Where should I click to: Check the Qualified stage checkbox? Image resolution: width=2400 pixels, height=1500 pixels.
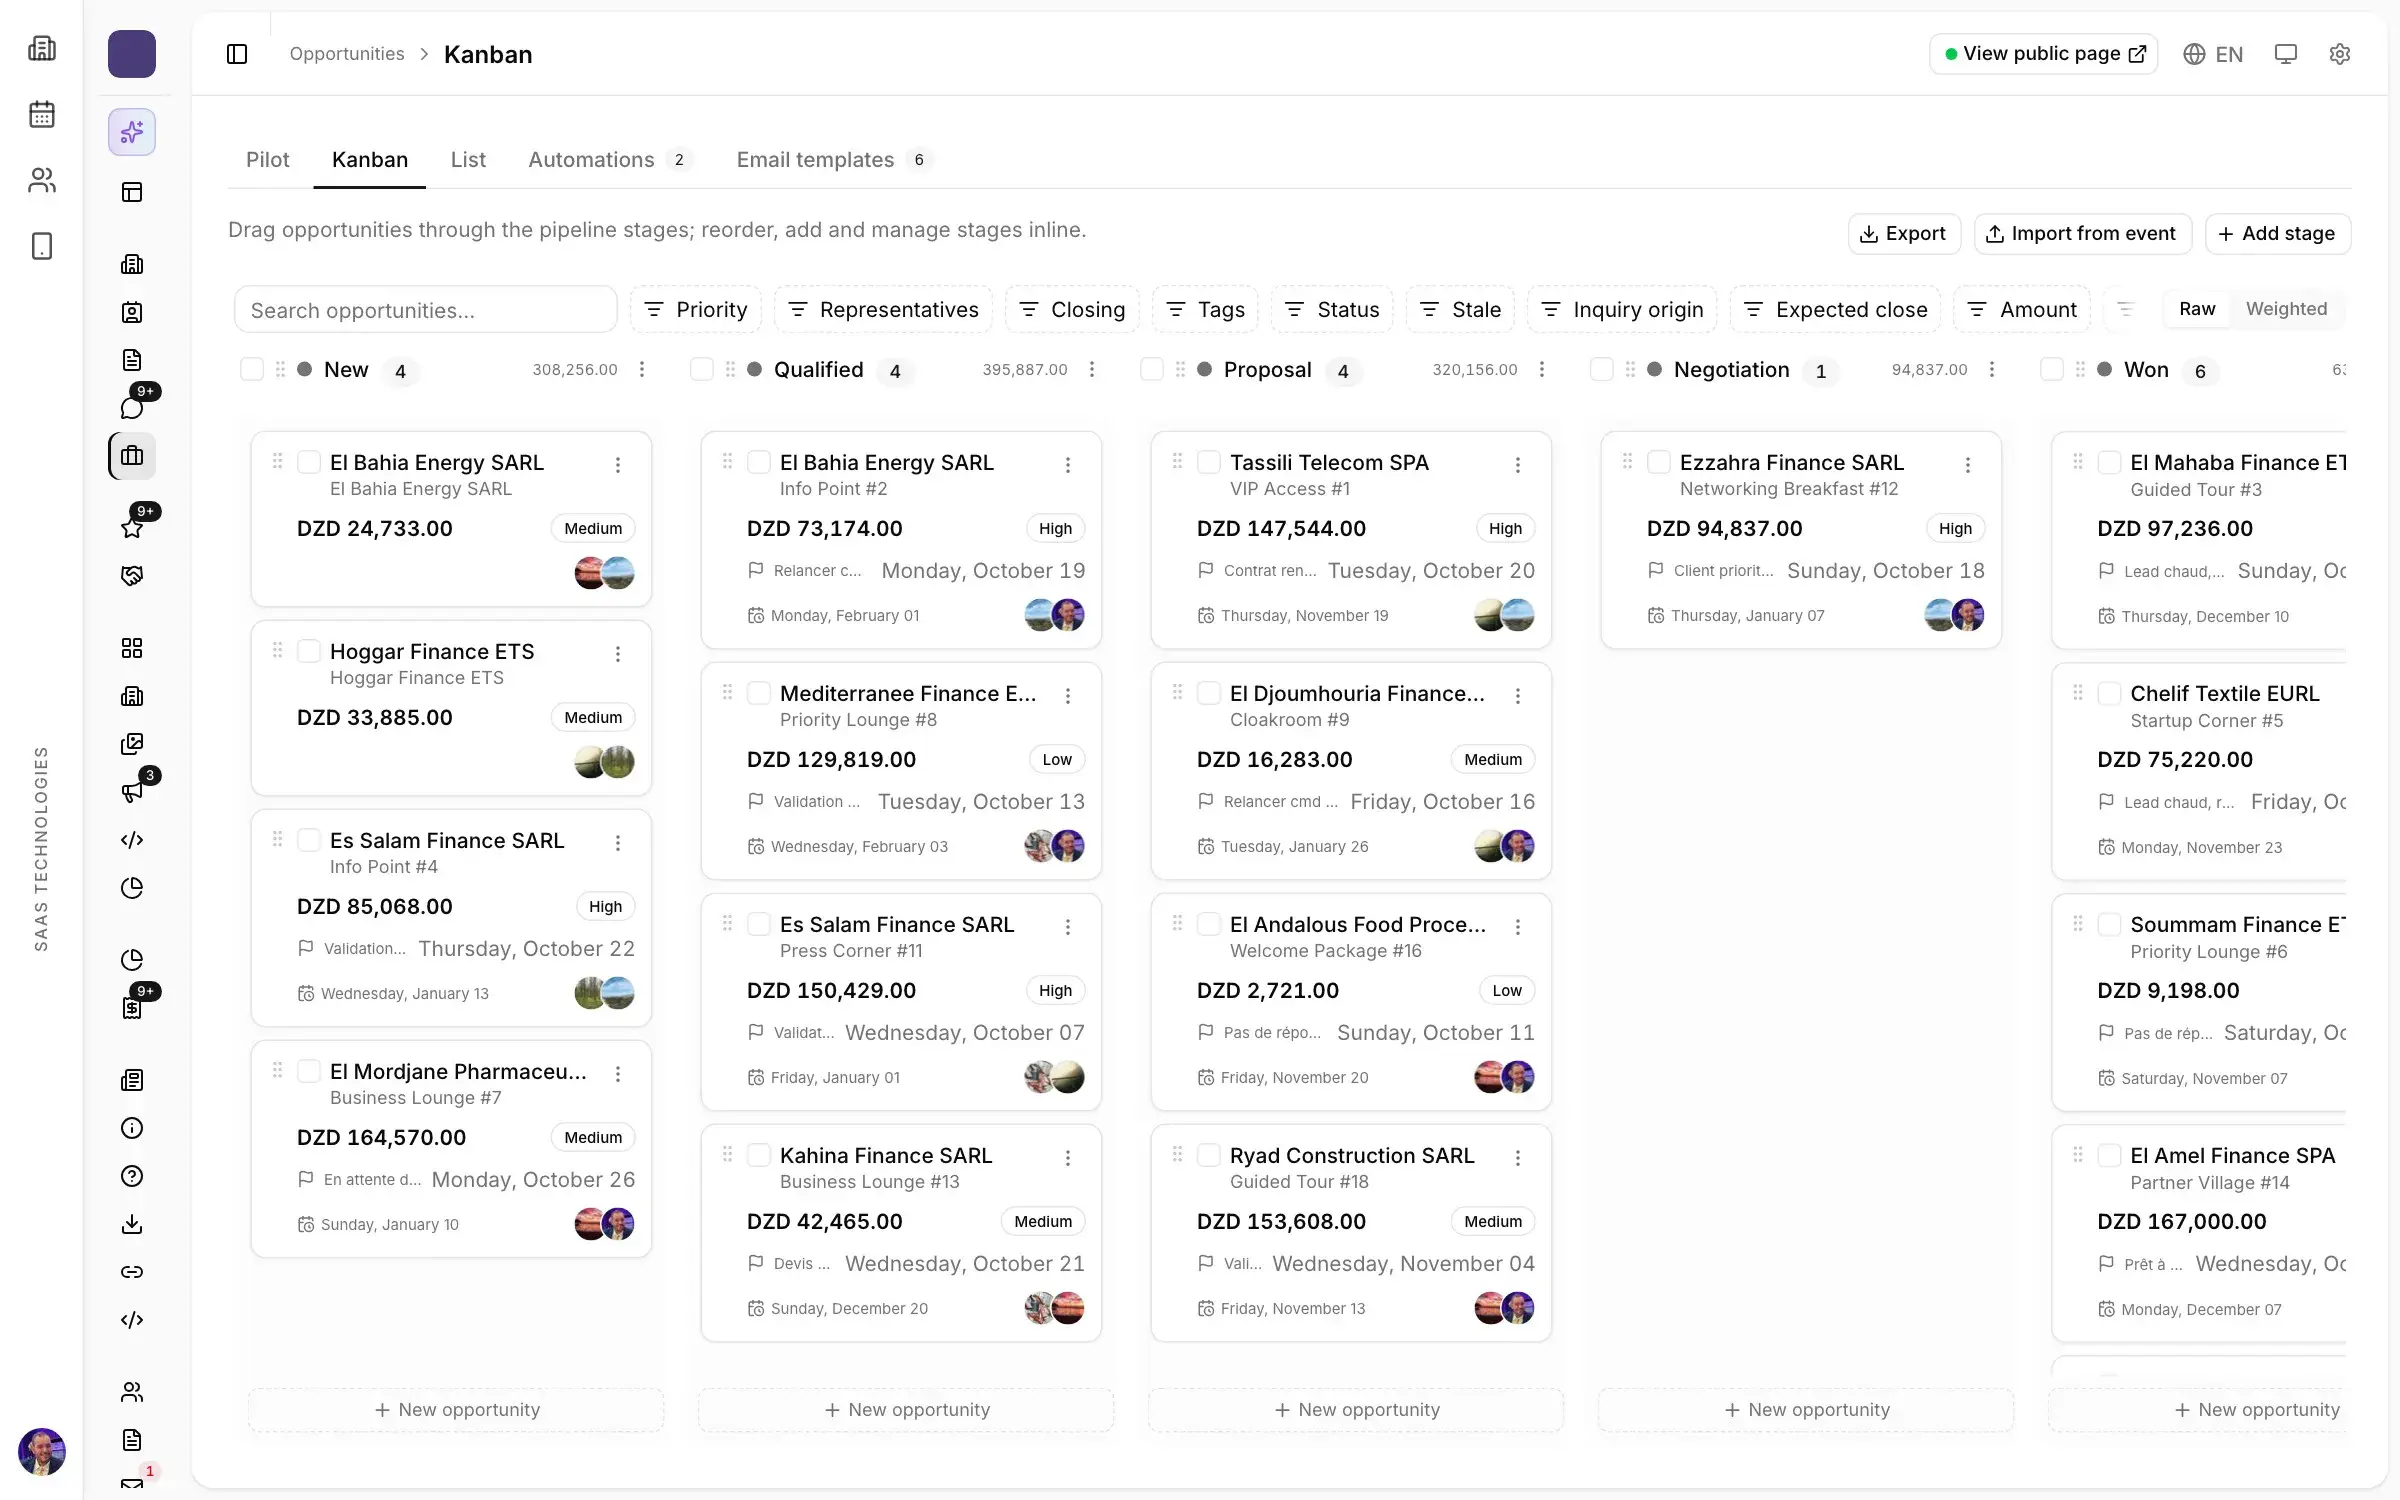[702, 369]
